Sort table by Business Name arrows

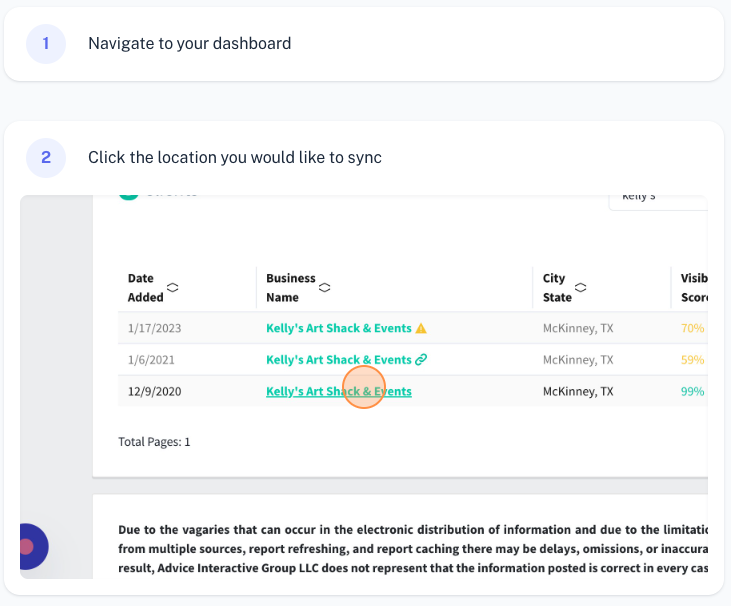[324, 288]
